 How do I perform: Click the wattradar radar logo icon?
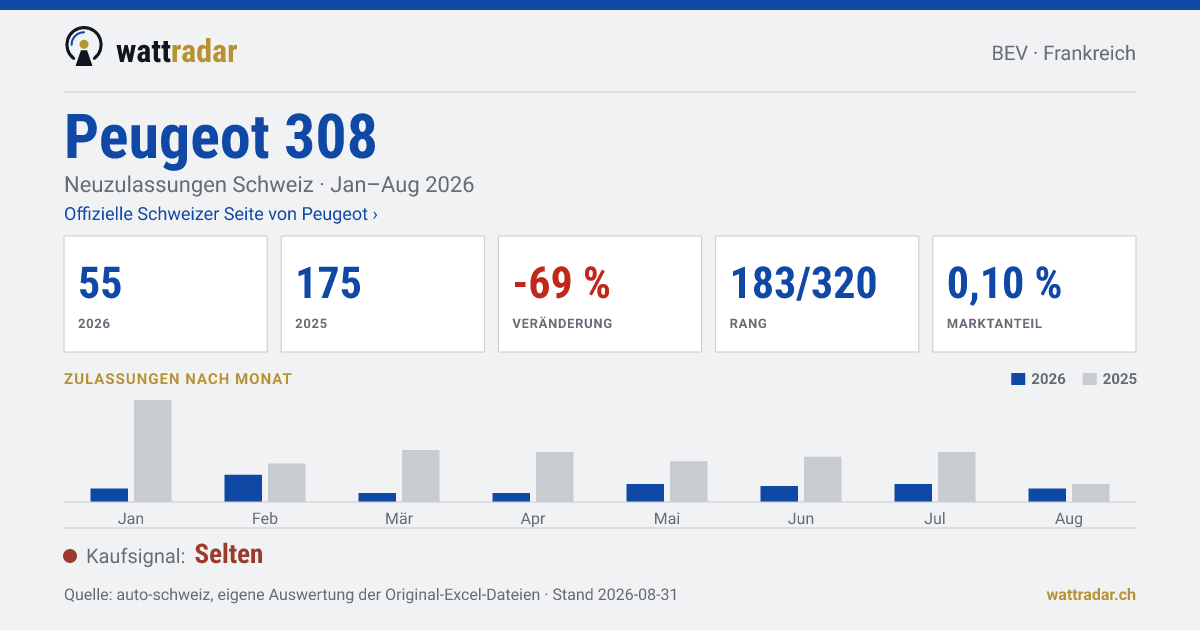click(x=84, y=47)
